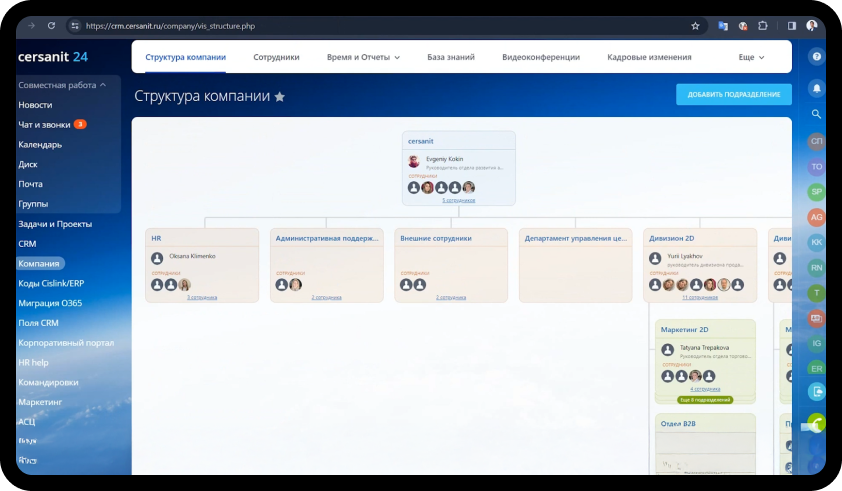Open the Еще dropdown menu
The width and height of the screenshot is (842, 491).
(x=751, y=58)
